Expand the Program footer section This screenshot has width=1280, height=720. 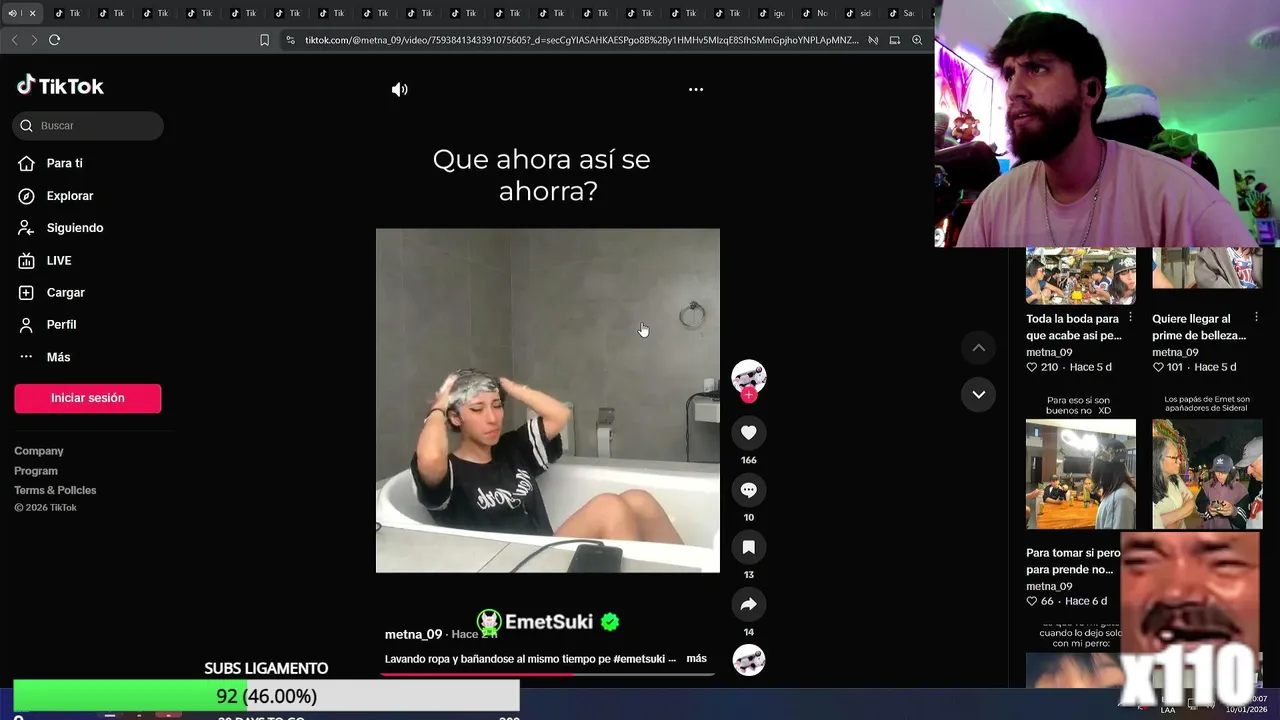point(36,471)
